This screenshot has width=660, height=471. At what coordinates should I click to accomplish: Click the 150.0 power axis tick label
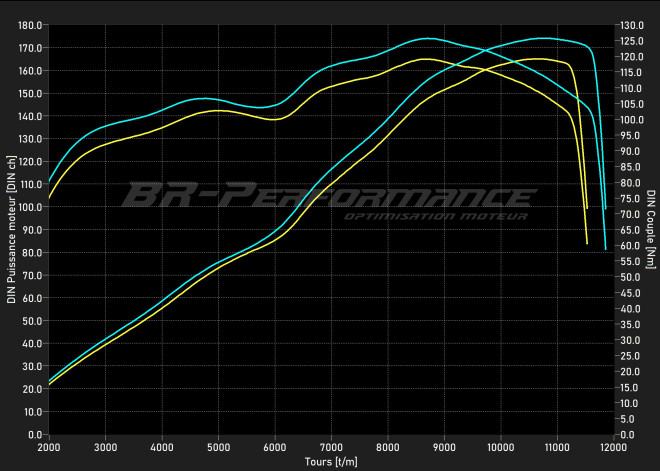(x=30, y=93)
